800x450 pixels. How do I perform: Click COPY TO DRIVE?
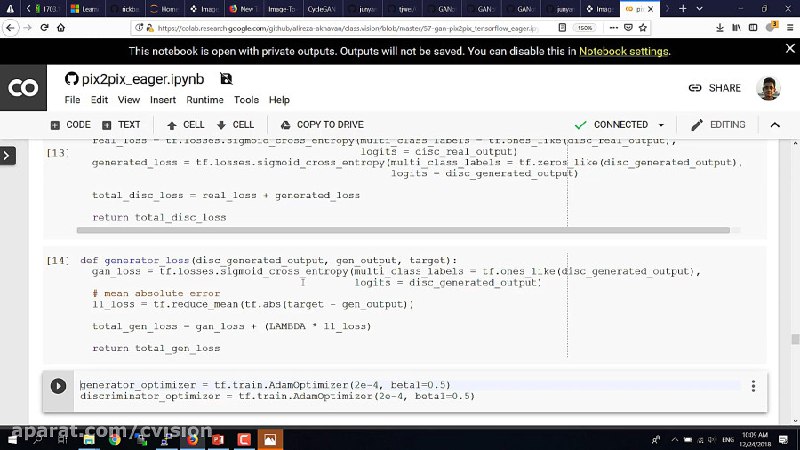(322, 125)
